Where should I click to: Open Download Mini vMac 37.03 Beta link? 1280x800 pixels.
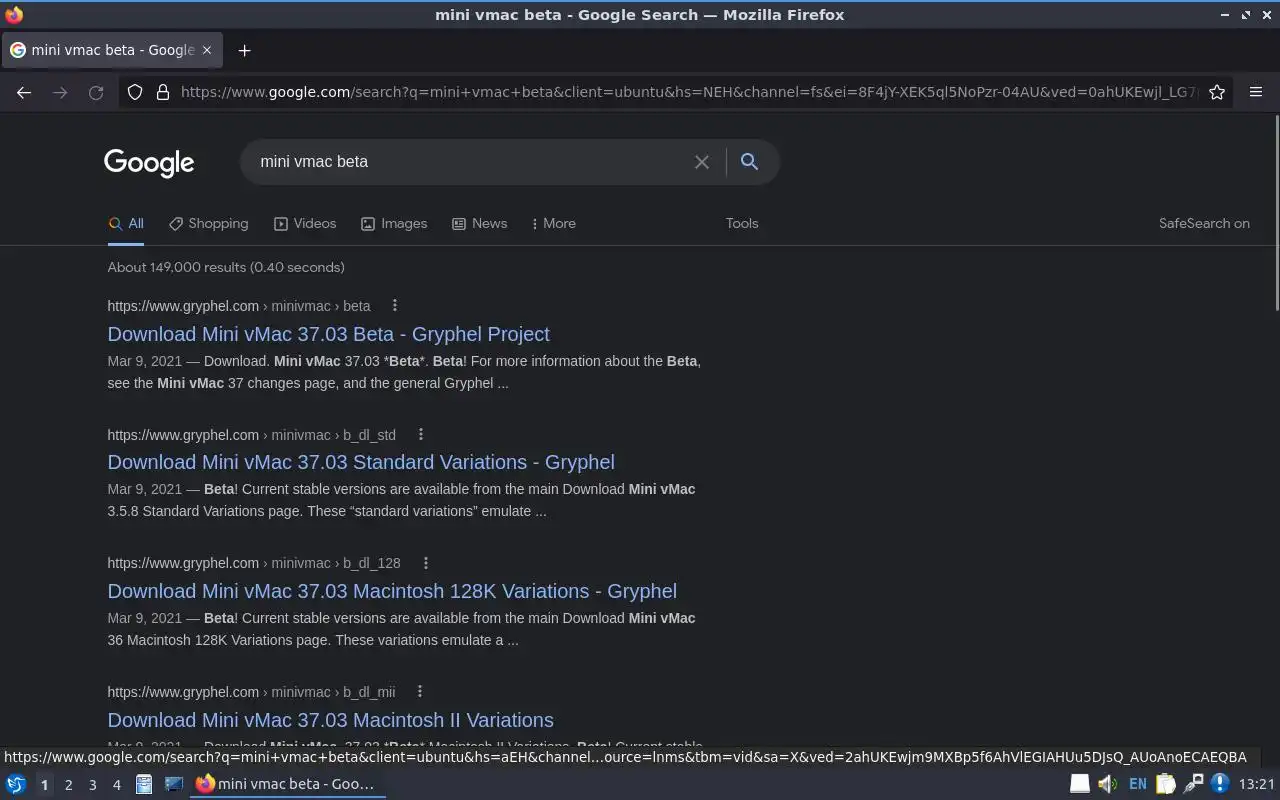click(x=328, y=334)
